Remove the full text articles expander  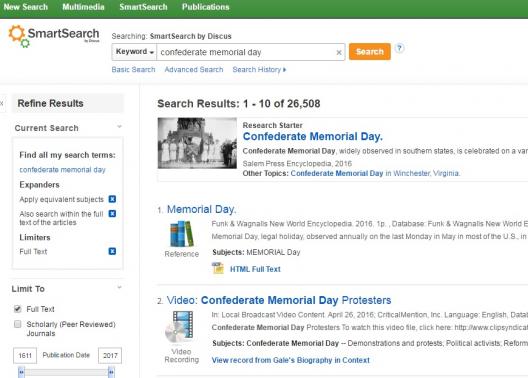112,214
